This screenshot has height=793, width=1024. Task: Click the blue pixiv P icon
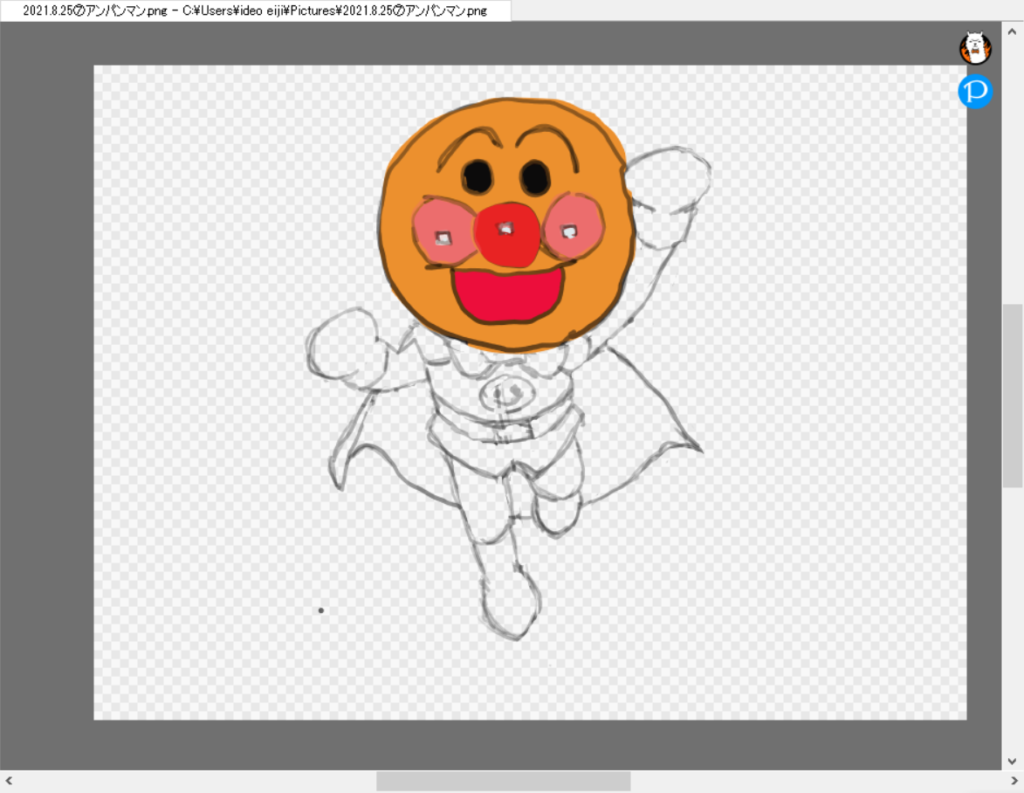(975, 92)
